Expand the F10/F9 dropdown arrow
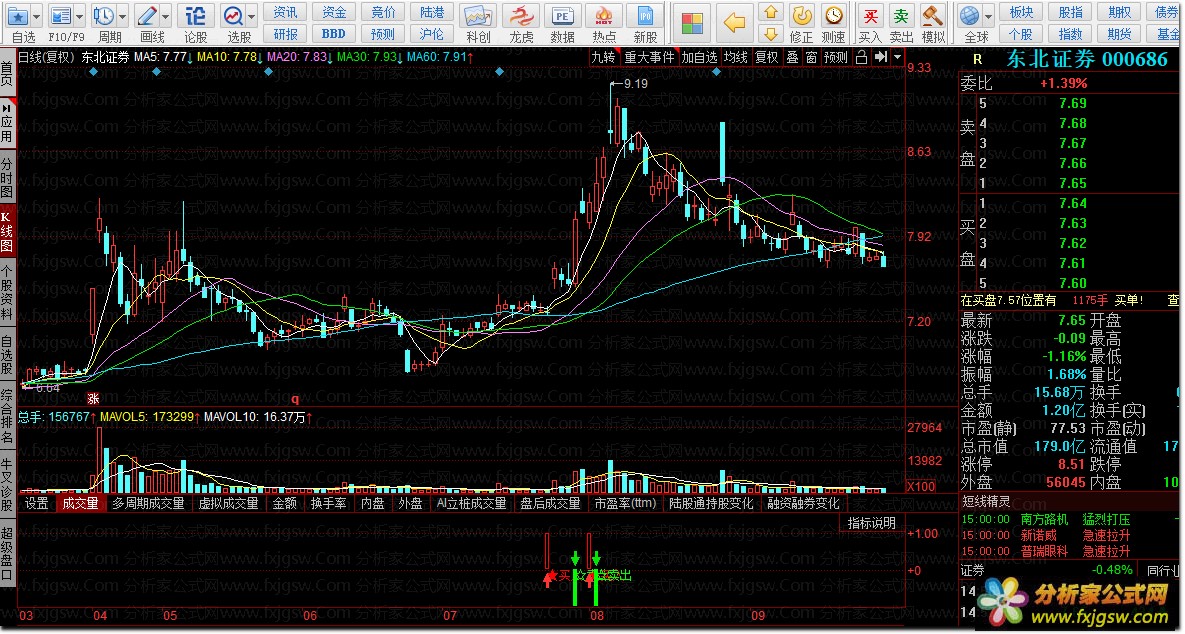The height and width of the screenshot is (634, 1185). click(79, 16)
